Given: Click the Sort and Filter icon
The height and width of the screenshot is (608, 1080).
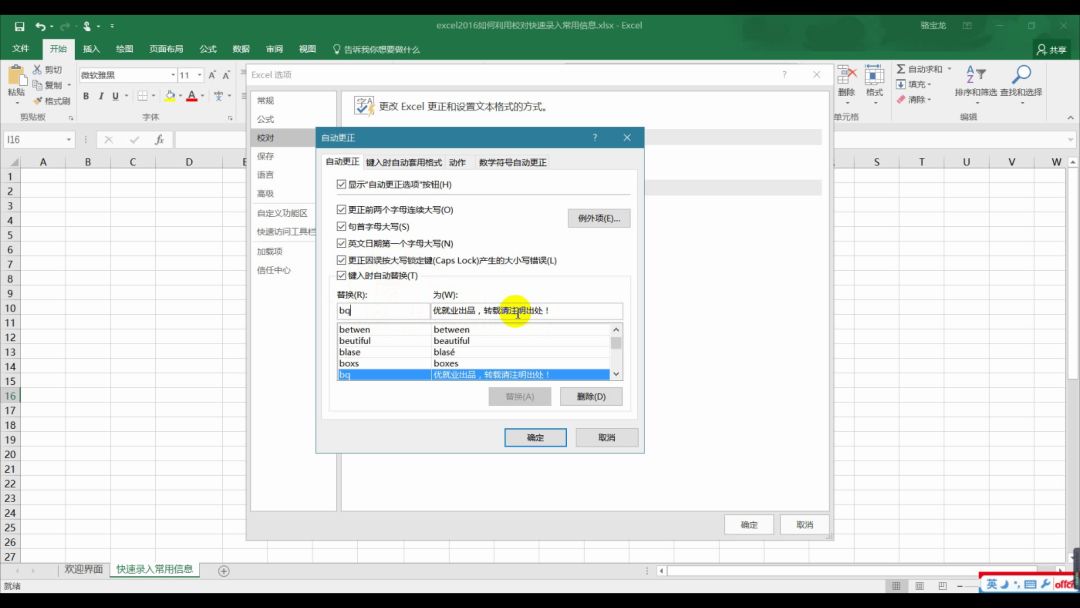Looking at the screenshot, I should tap(976, 76).
